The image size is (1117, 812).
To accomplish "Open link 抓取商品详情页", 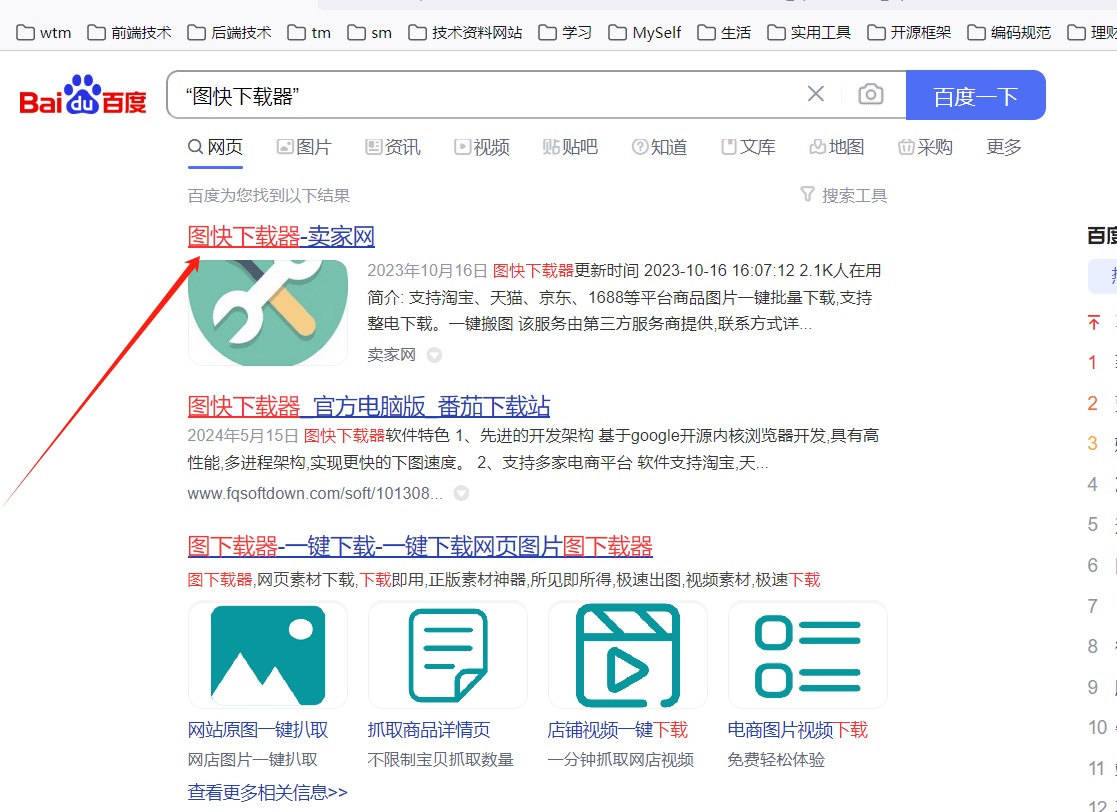I will click(x=429, y=730).
